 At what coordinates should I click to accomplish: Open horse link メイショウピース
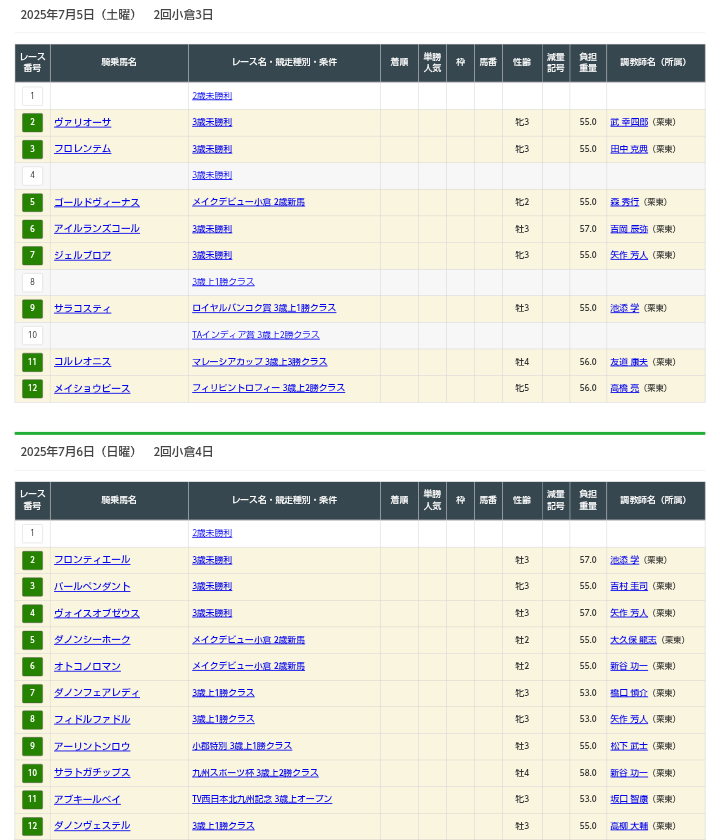coord(92,388)
